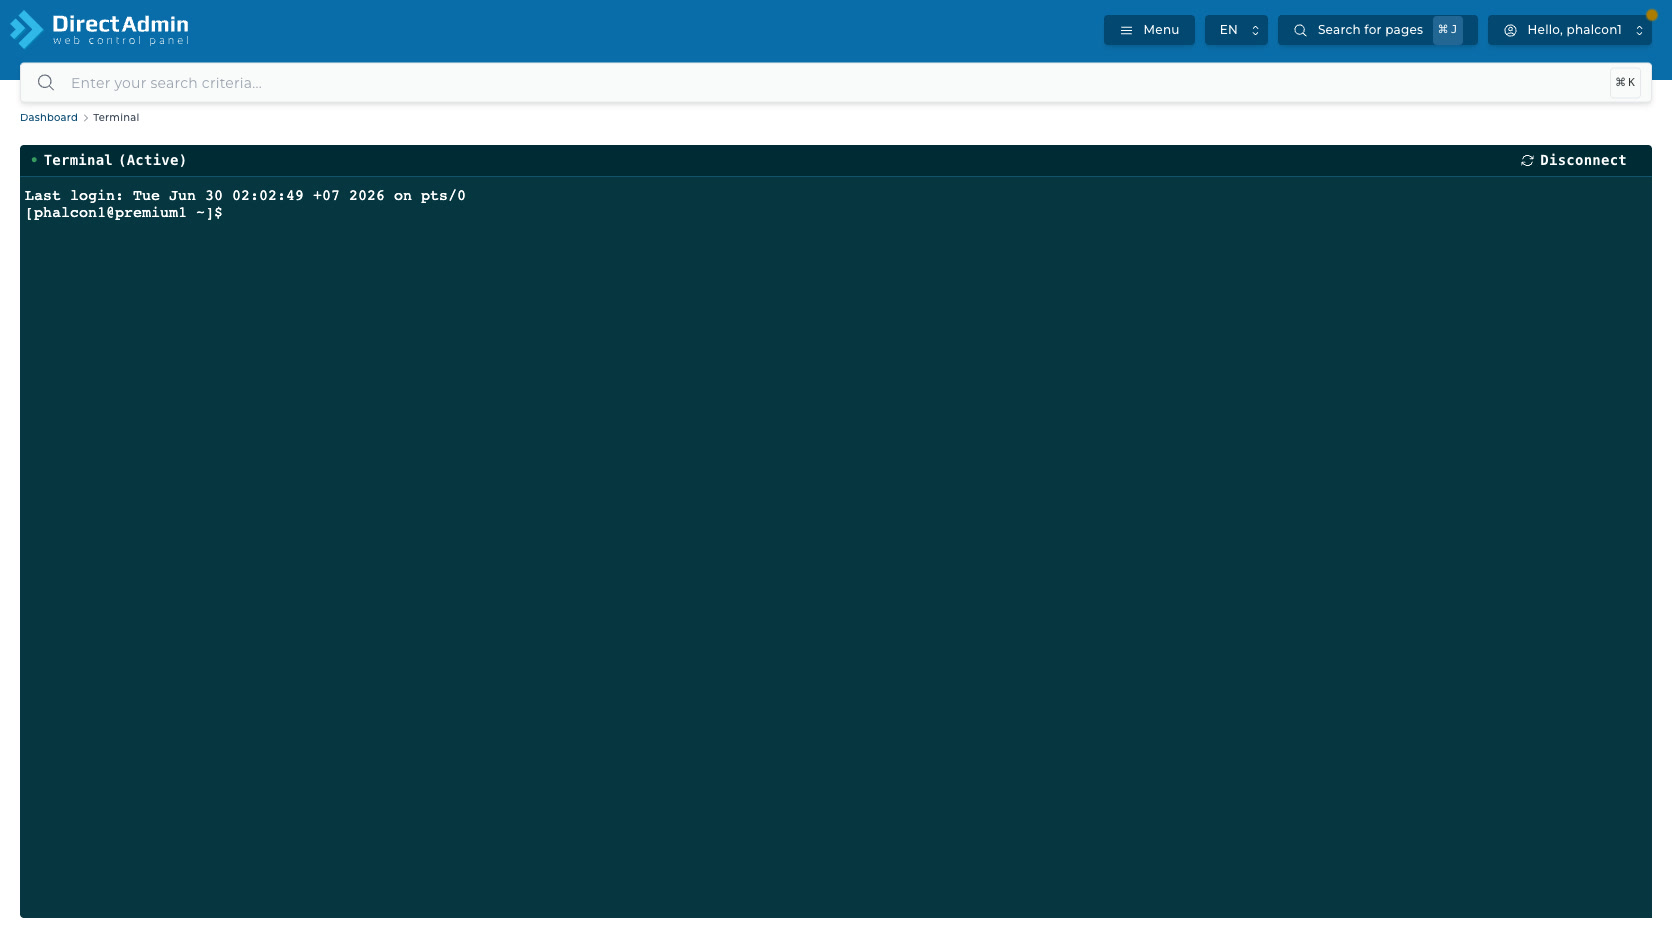Click the orange notification dot
The image size is (1672, 941).
[x=1652, y=15]
